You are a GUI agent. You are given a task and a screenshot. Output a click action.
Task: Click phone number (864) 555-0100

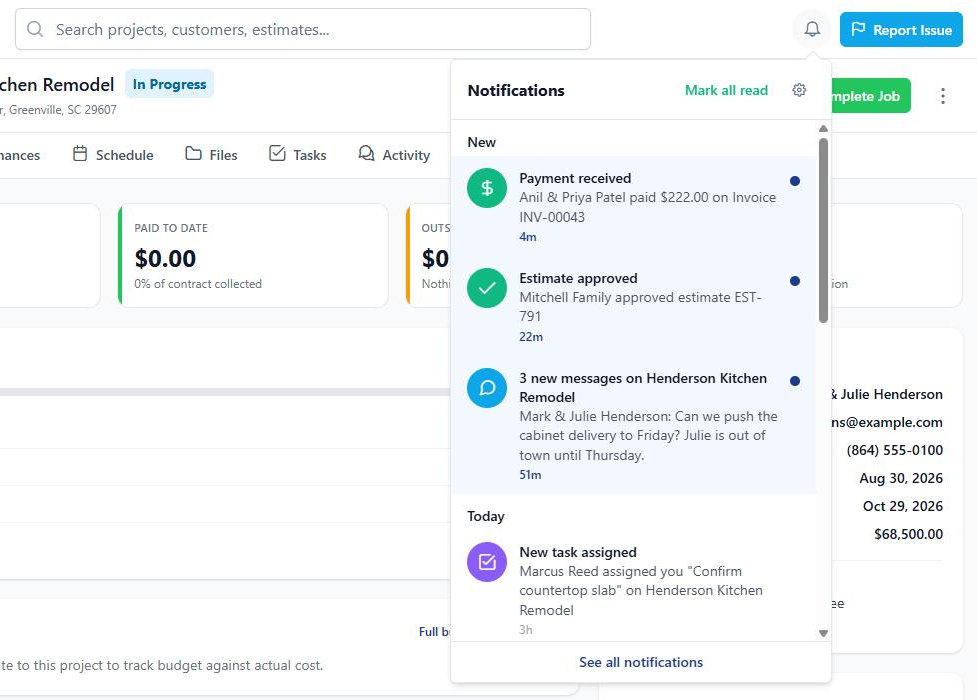coord(894,450)
